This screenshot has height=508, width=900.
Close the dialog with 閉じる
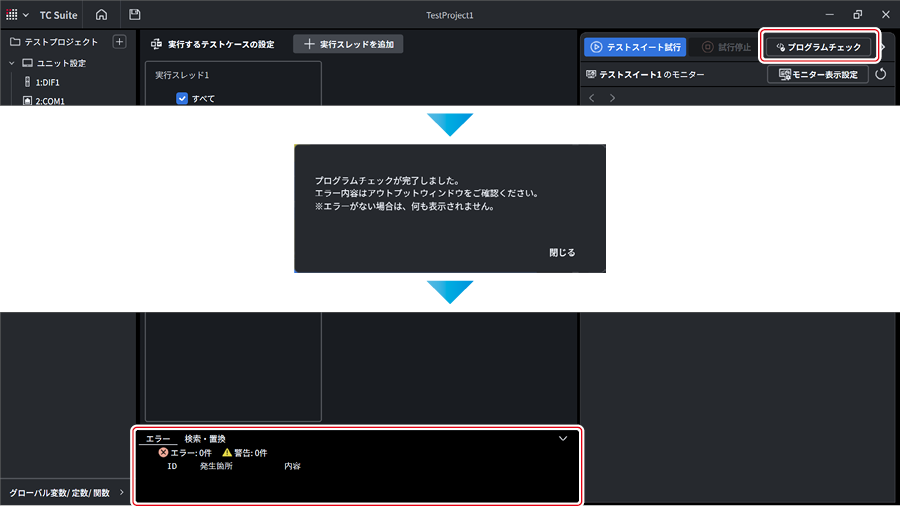[562, 253]
